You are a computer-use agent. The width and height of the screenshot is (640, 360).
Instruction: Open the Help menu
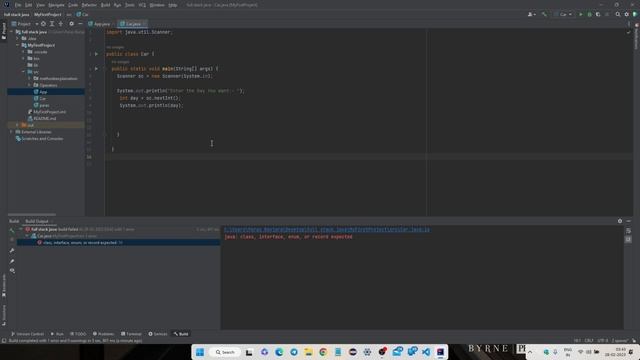[x=173, y=5]
